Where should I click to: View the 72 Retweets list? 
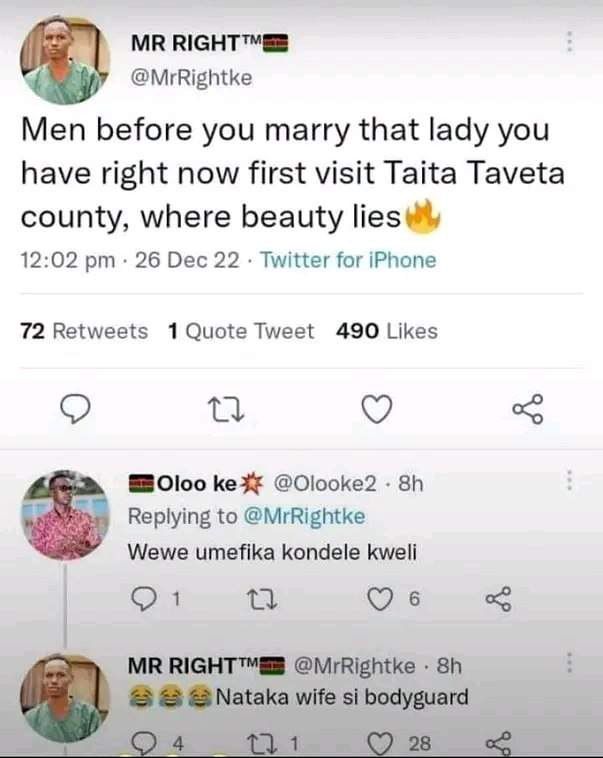coord(84,332)
